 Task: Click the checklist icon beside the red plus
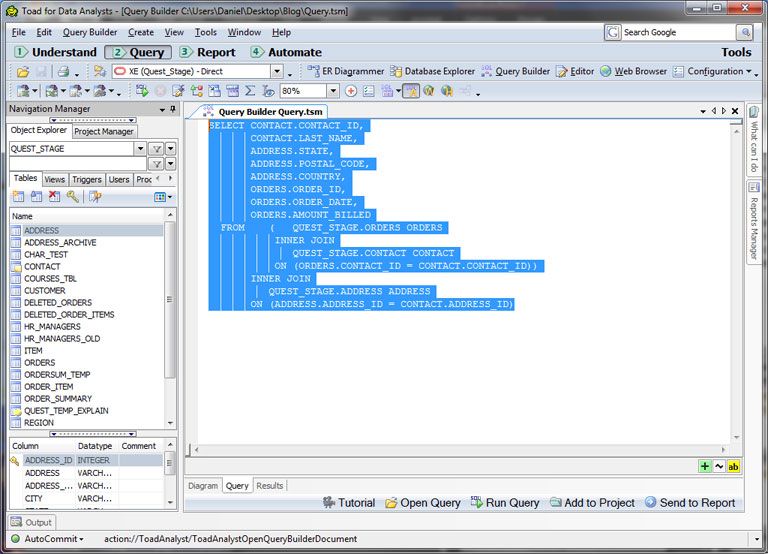tap(369, 91)
